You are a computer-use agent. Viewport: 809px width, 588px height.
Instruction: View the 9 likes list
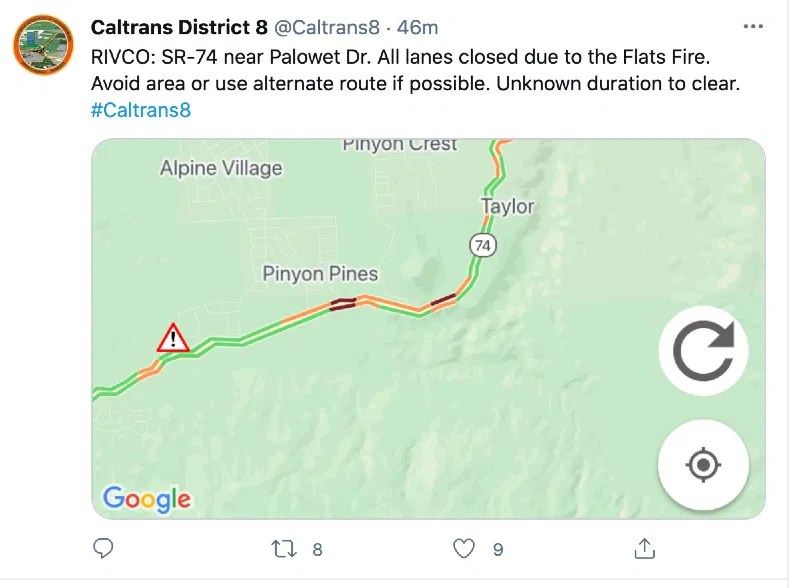(x=497, y=548)
